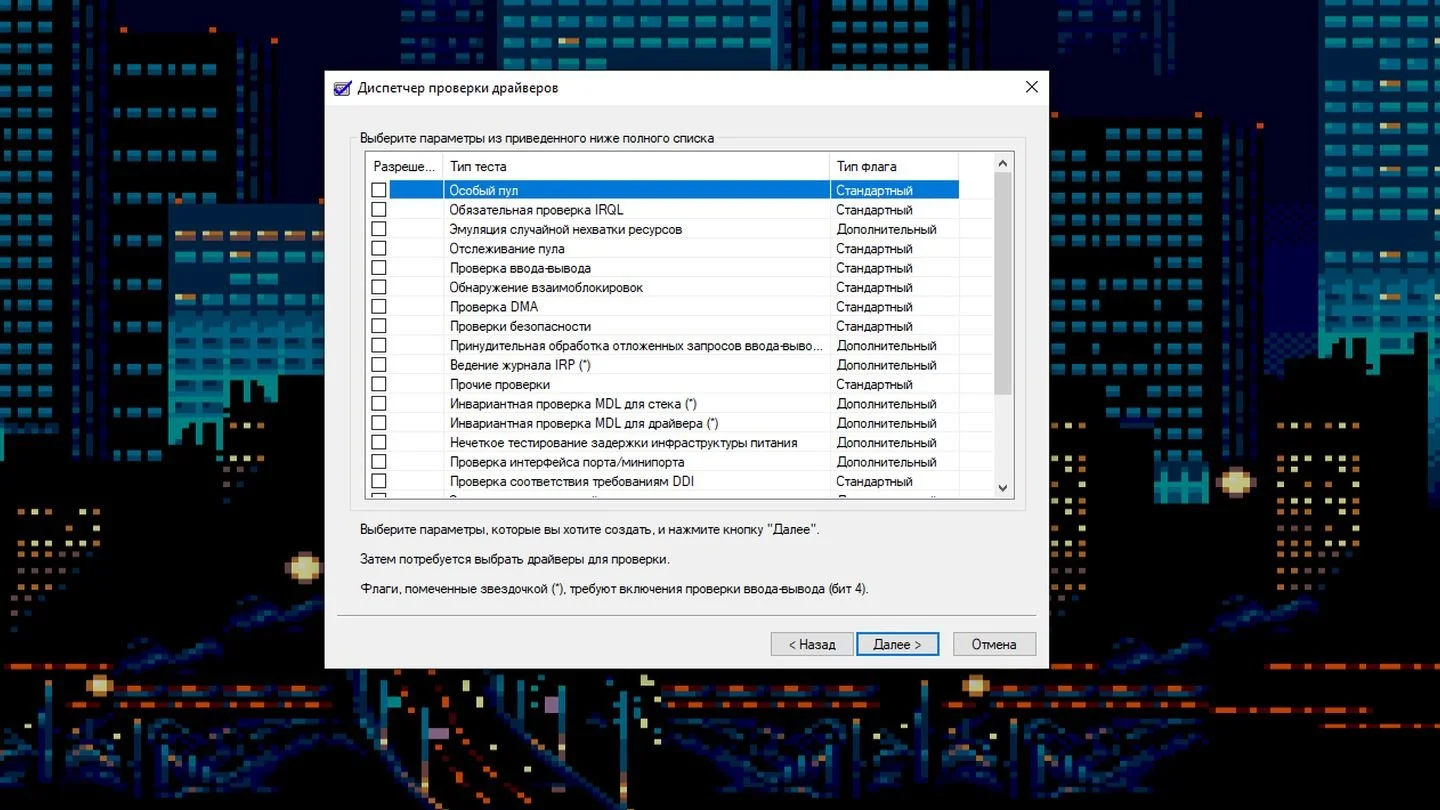Select the Прочие проверки row text
This screenshot has width=1440, height=810.
[500, 384]
